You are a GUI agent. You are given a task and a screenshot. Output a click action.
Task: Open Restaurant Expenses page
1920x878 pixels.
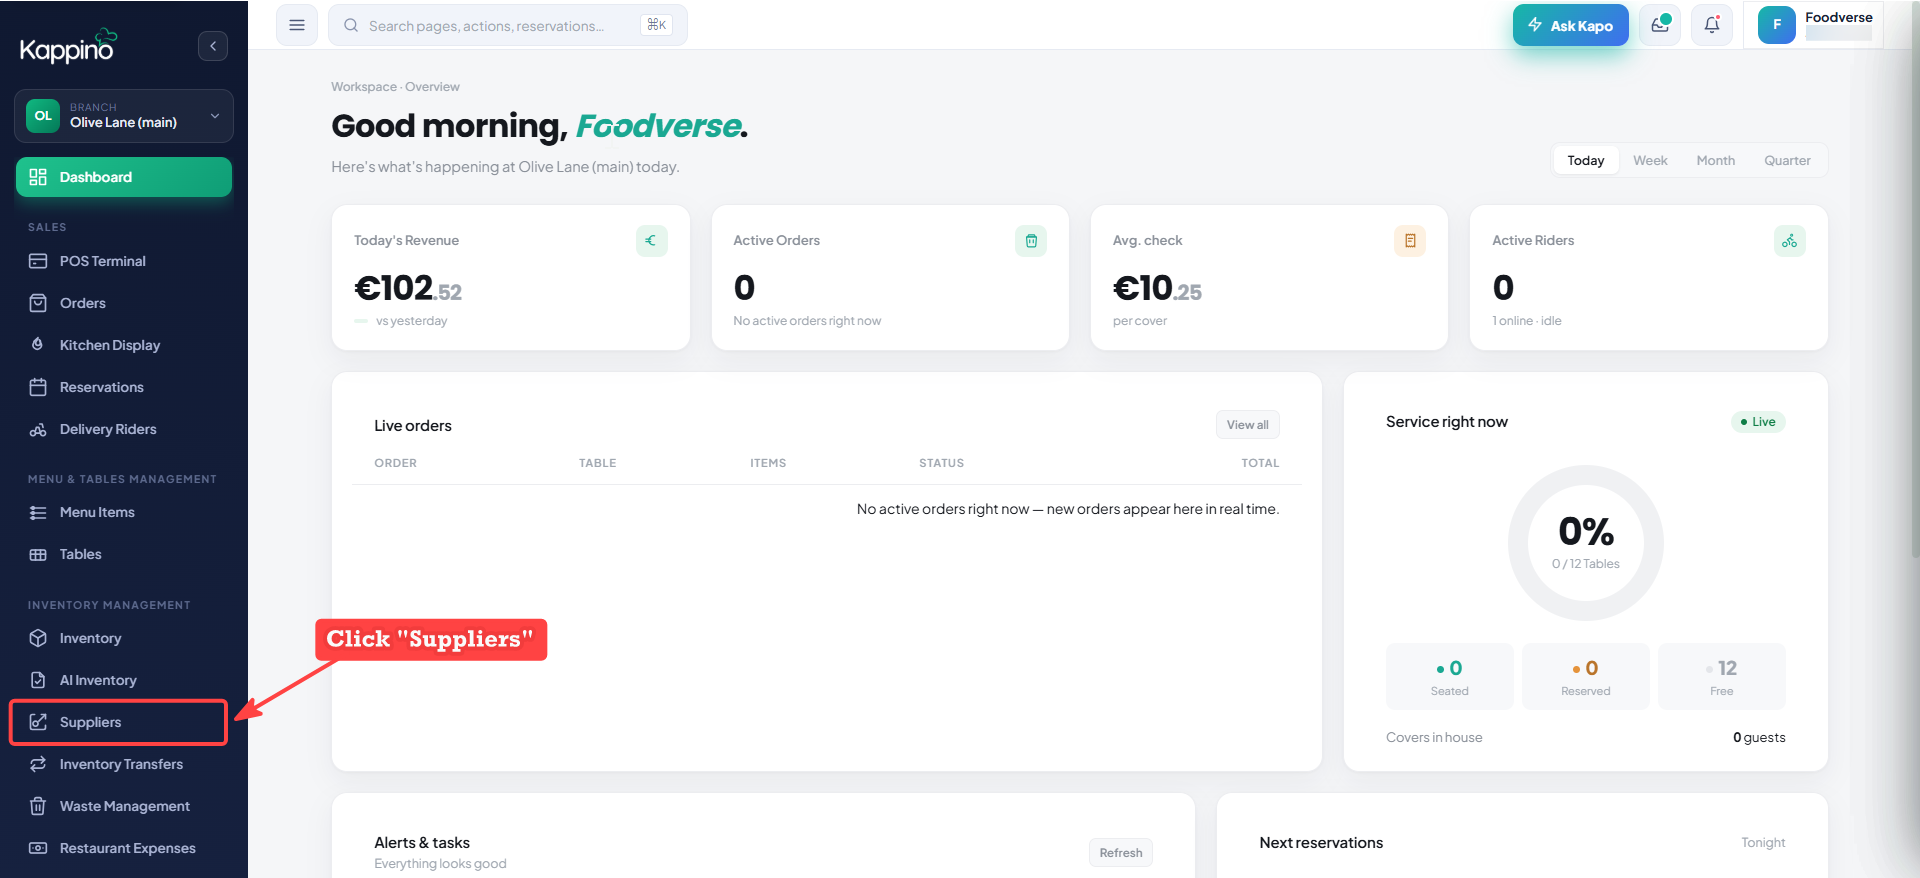(124, 848)
